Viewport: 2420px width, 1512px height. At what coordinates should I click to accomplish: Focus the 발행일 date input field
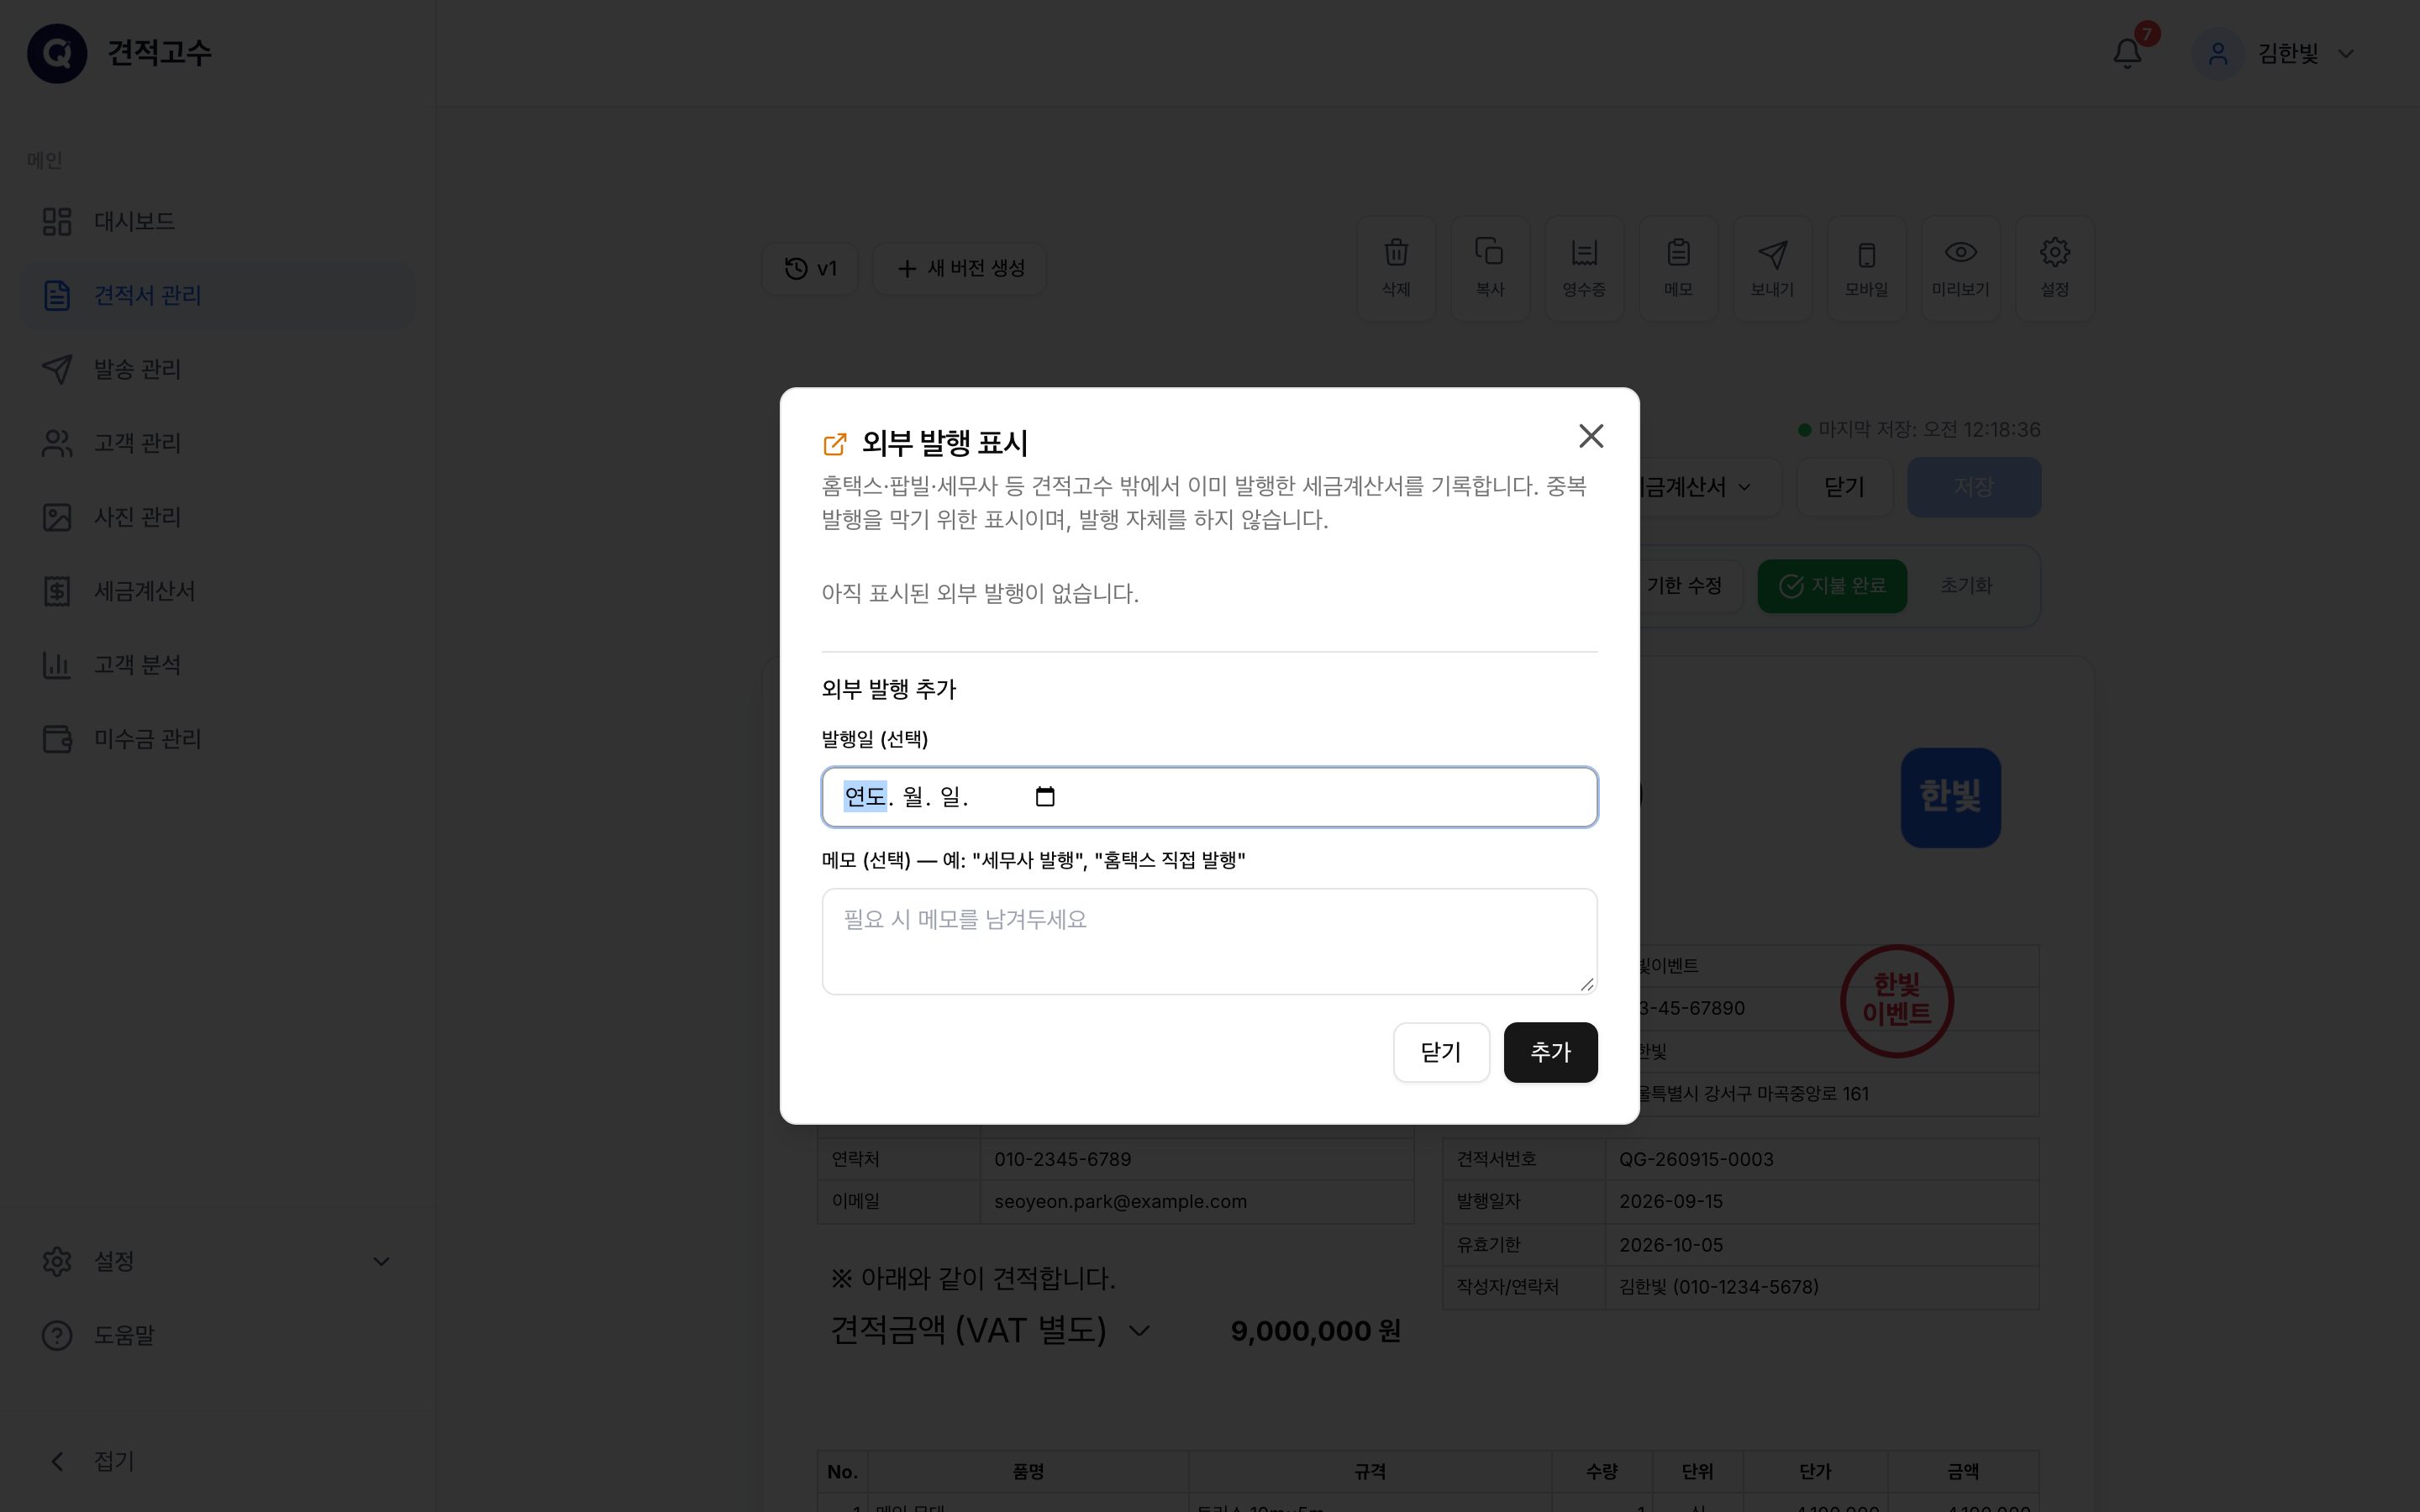pyautogui.click(x=1209, y=797)
